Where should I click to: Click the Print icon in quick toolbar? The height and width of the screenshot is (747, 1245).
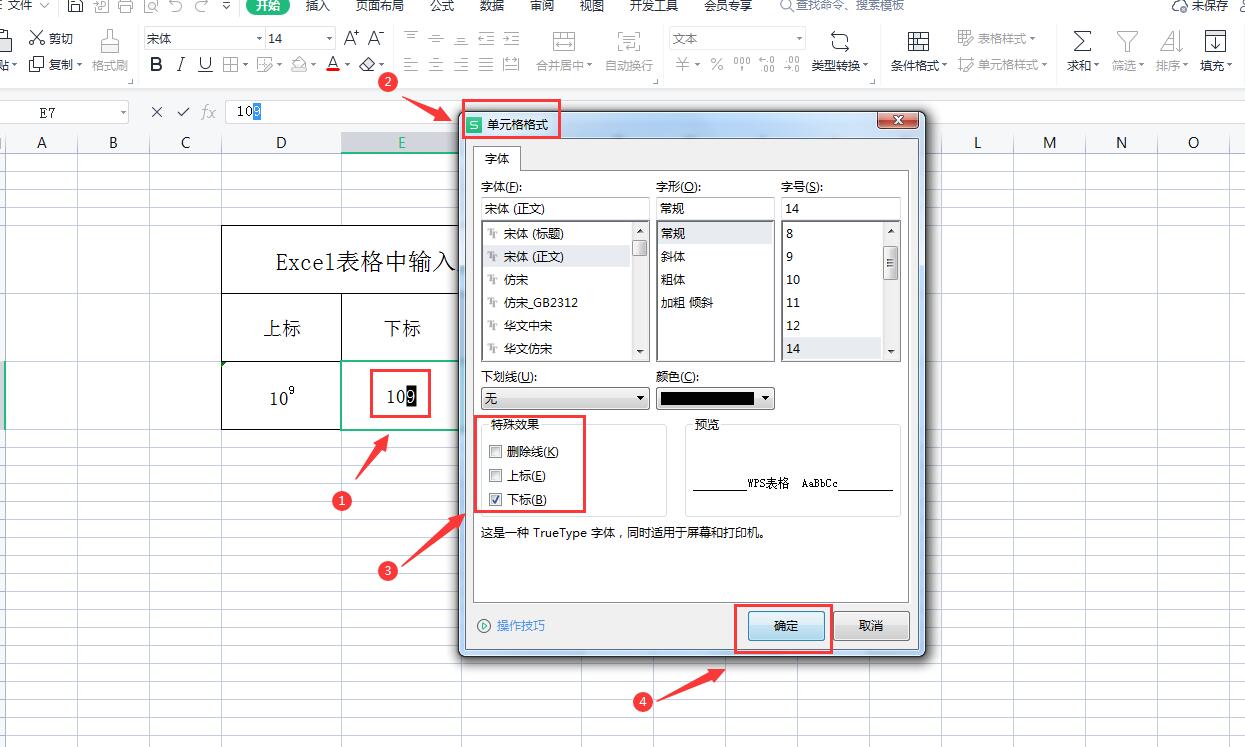pyautogui.click(x=125, y=6)
